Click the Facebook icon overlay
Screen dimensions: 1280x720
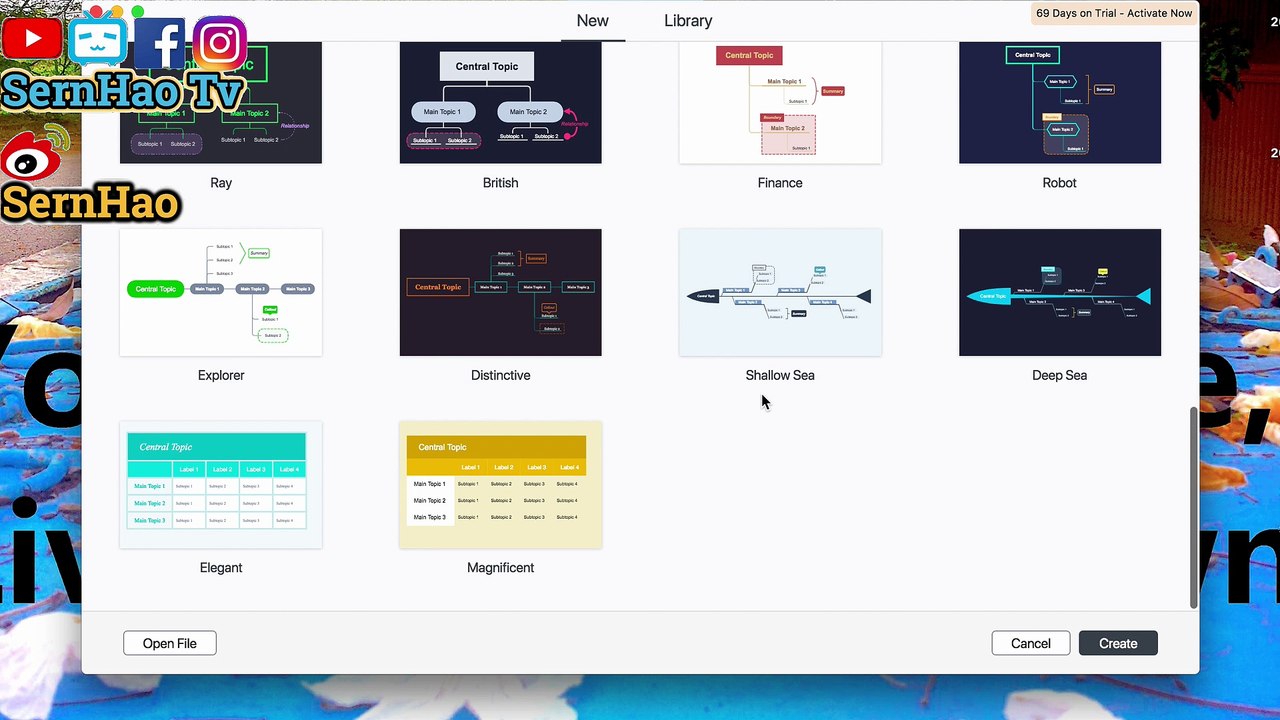click(x=159, y=42)
